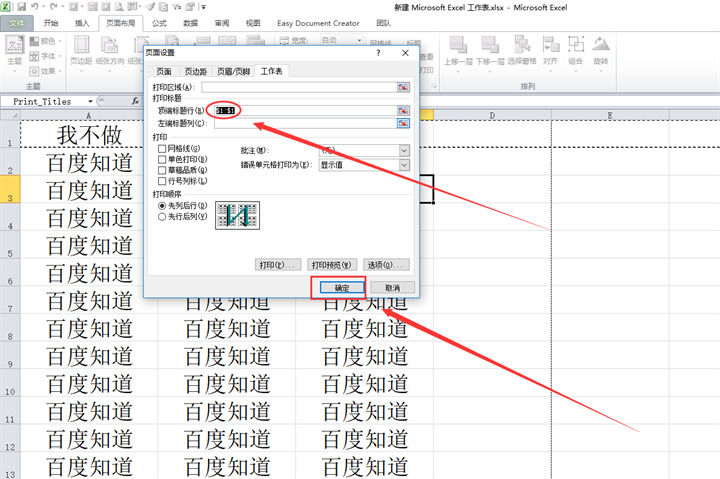
Task: Switch to Header/Footer (页眉/页脚) tab
Action: pos(234,71)
